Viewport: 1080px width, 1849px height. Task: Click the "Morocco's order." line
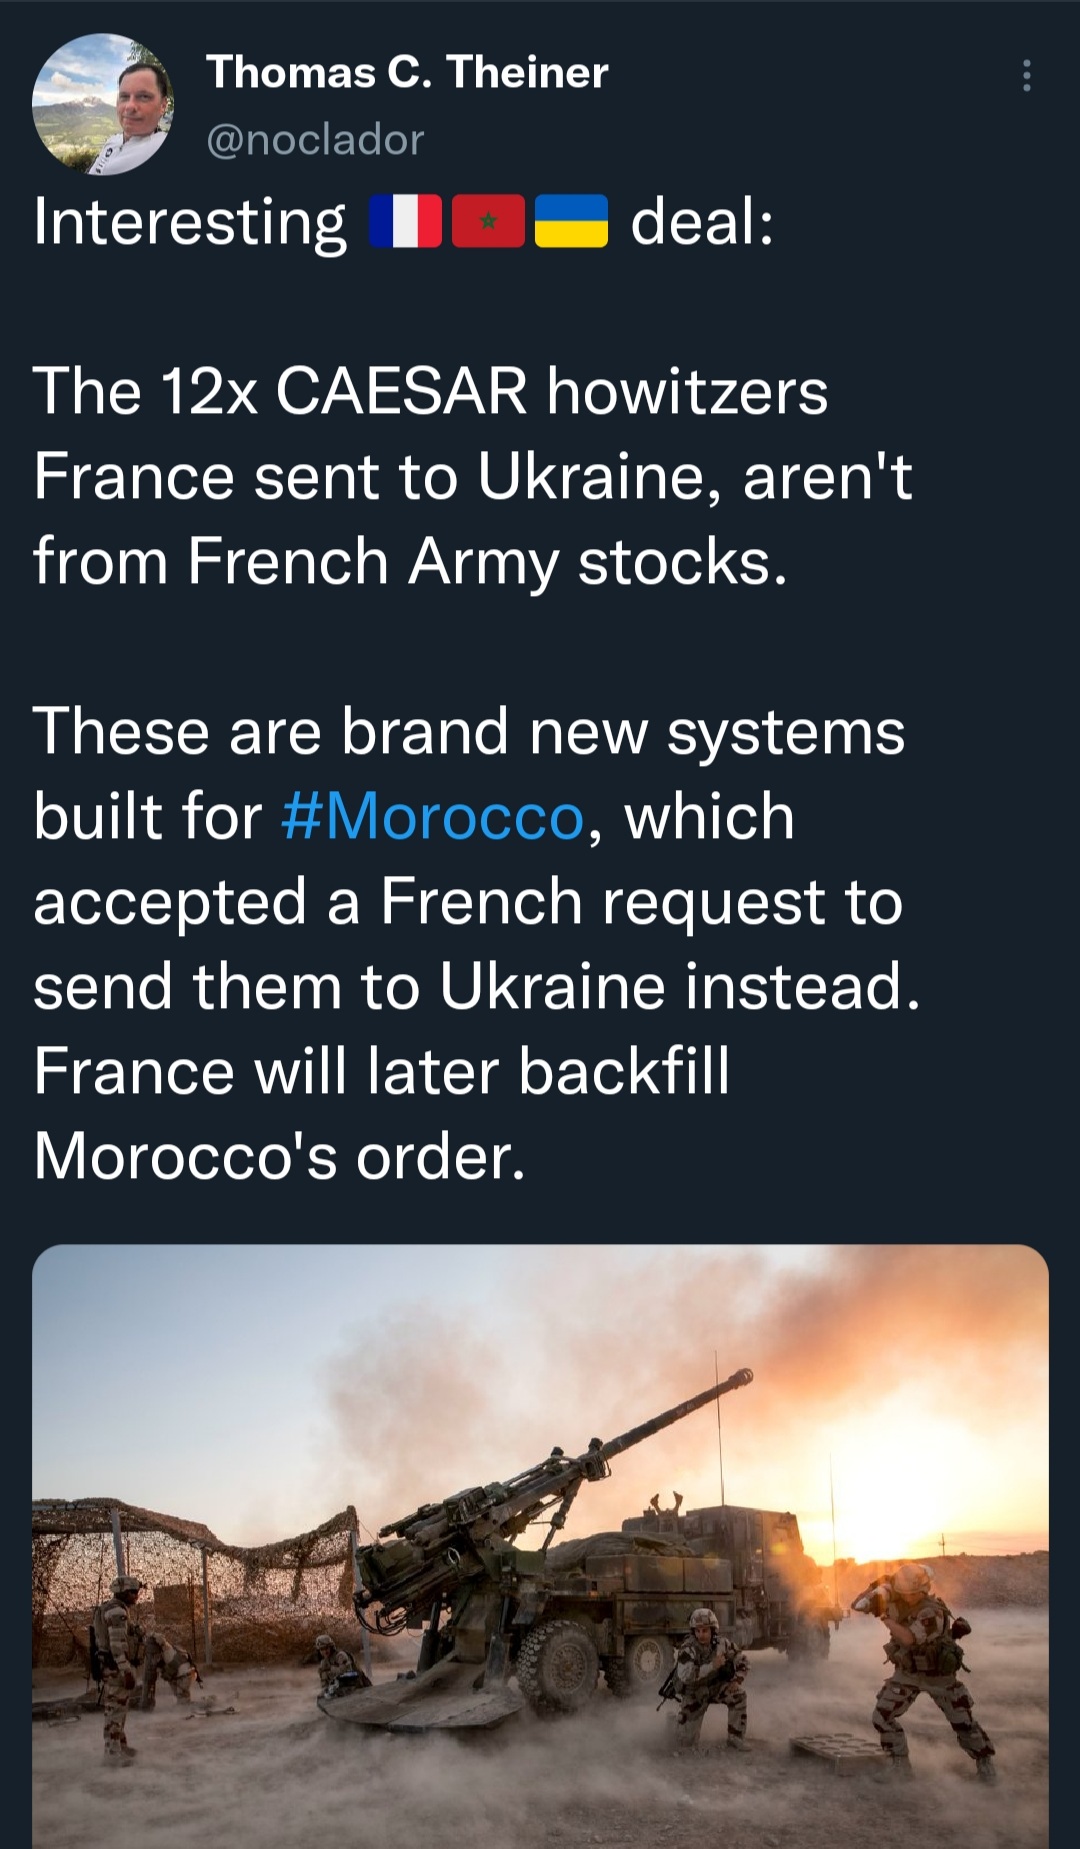(279, 1157)
